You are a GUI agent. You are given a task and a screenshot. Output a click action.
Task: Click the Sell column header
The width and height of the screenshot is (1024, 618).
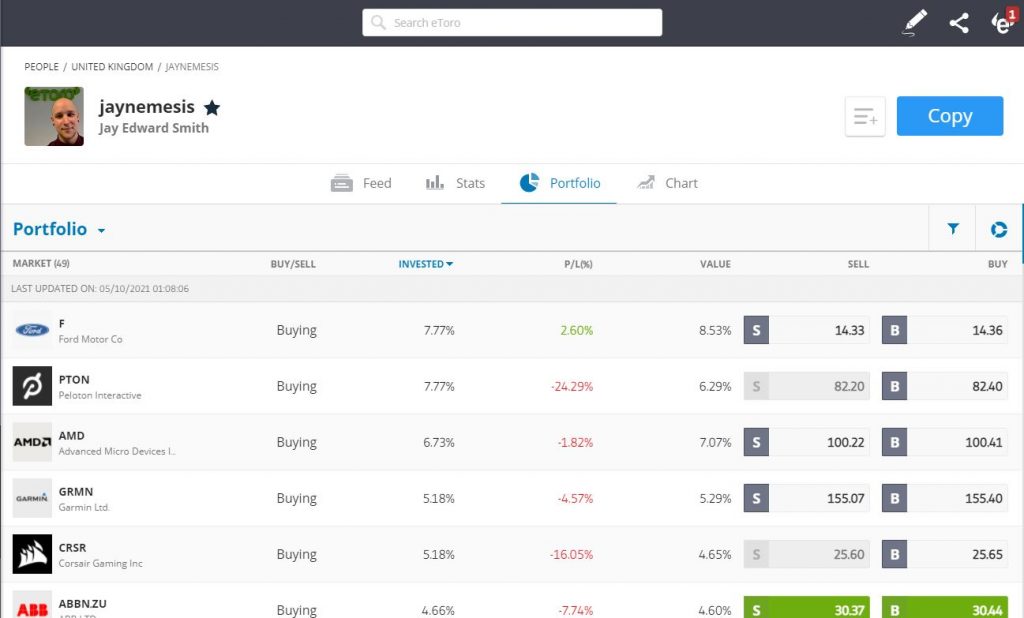[x=858, y=264]
